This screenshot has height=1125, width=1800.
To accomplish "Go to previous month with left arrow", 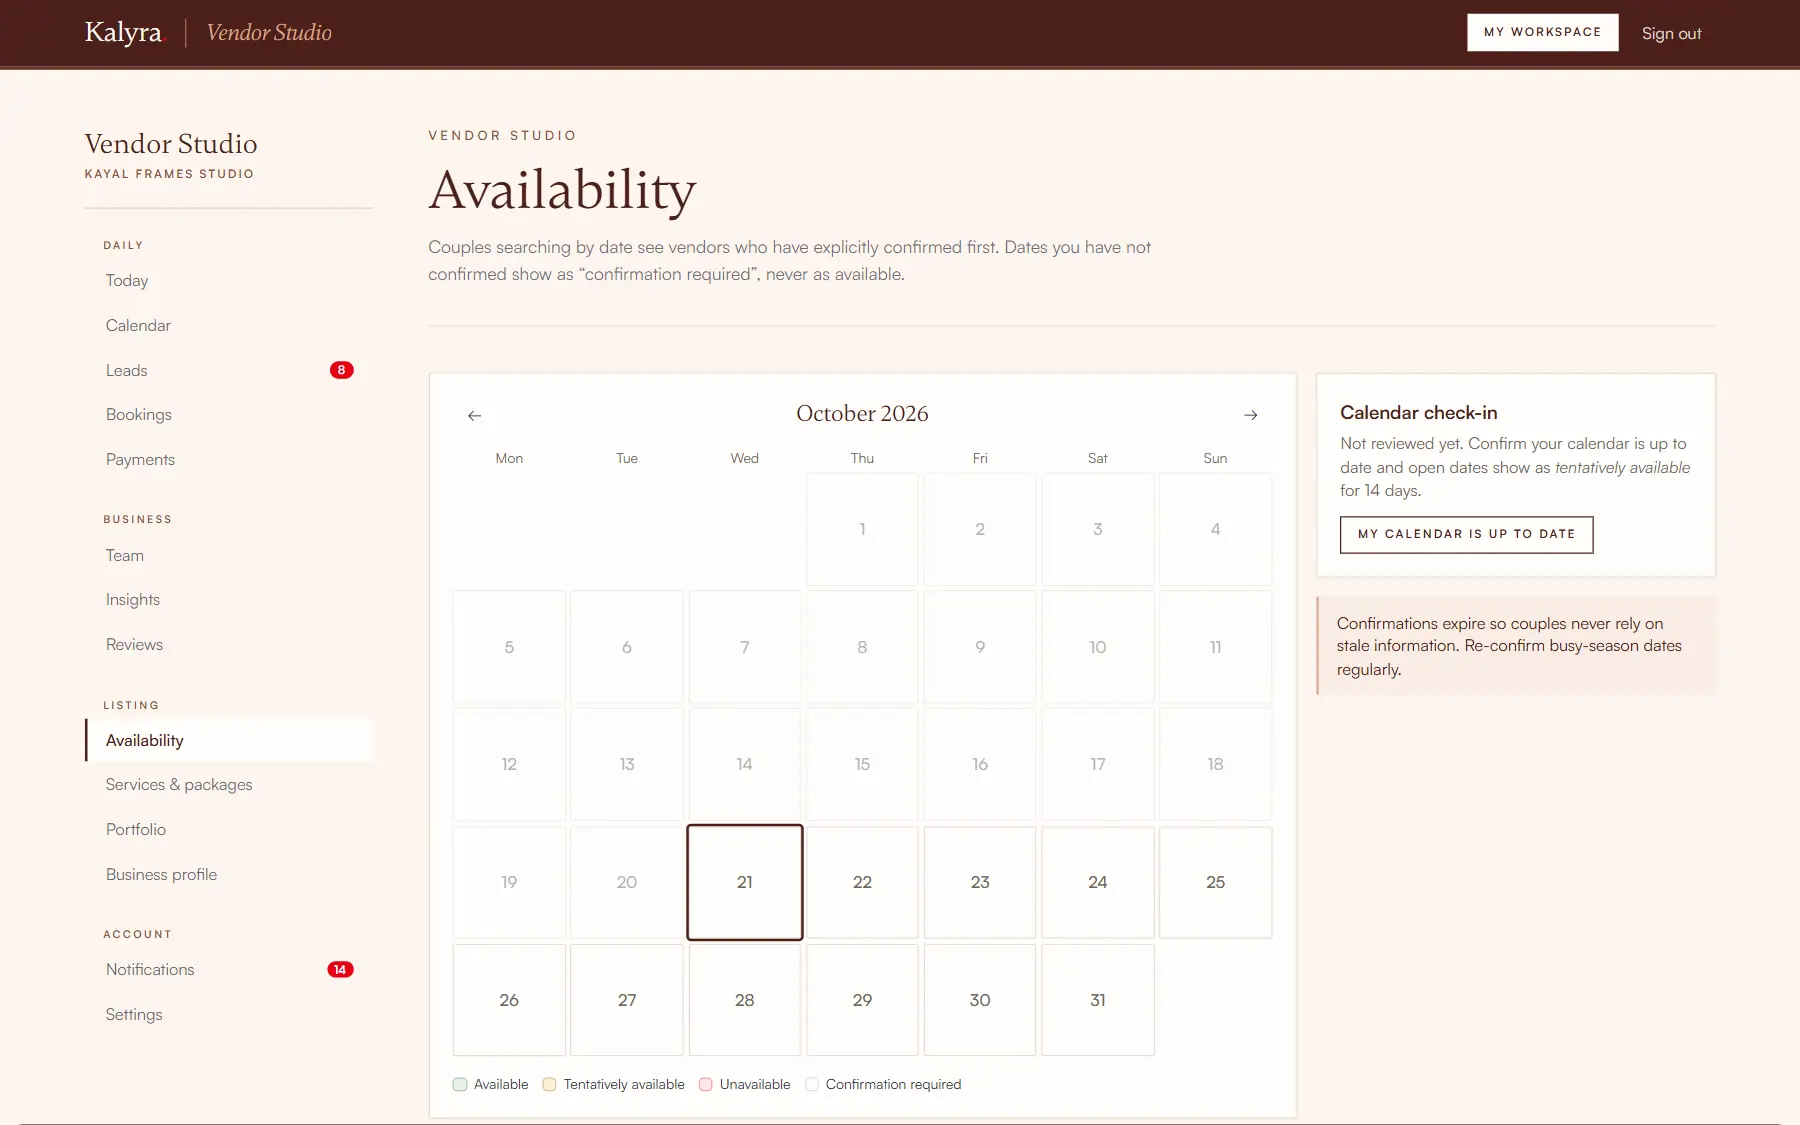I will 474,415.
